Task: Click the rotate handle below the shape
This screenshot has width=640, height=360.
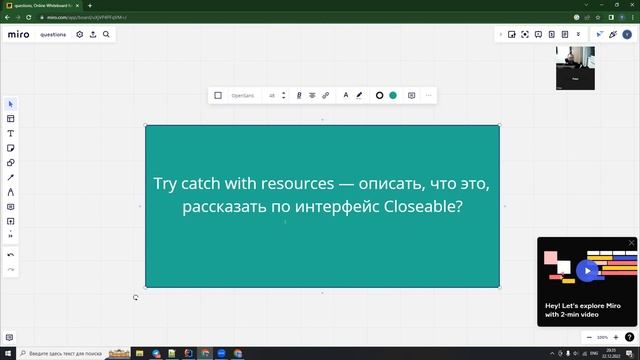Action: point(136,298)
